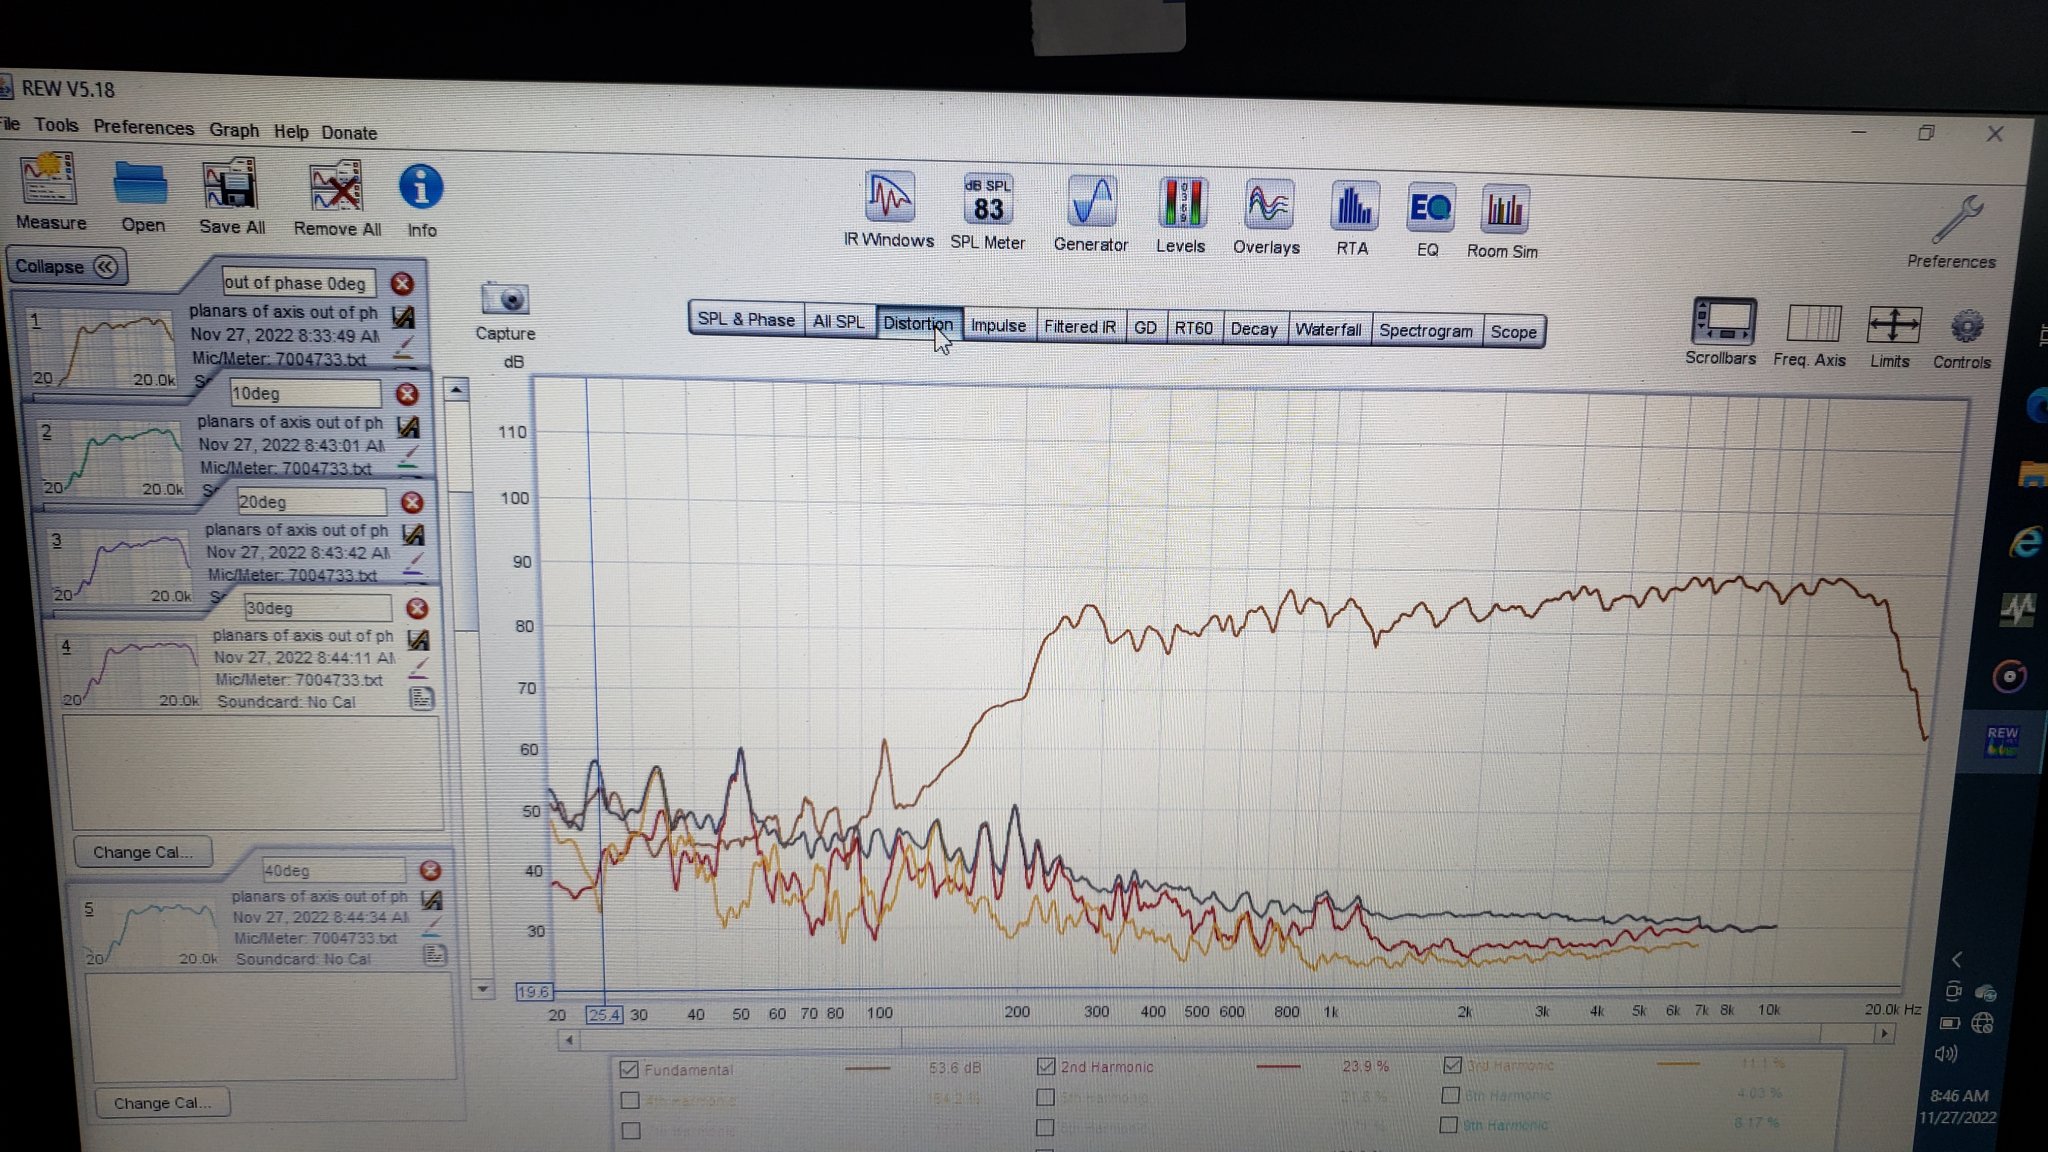
Task: Click graph horizontal scroll left arrow
Action: coord(569,1040)
